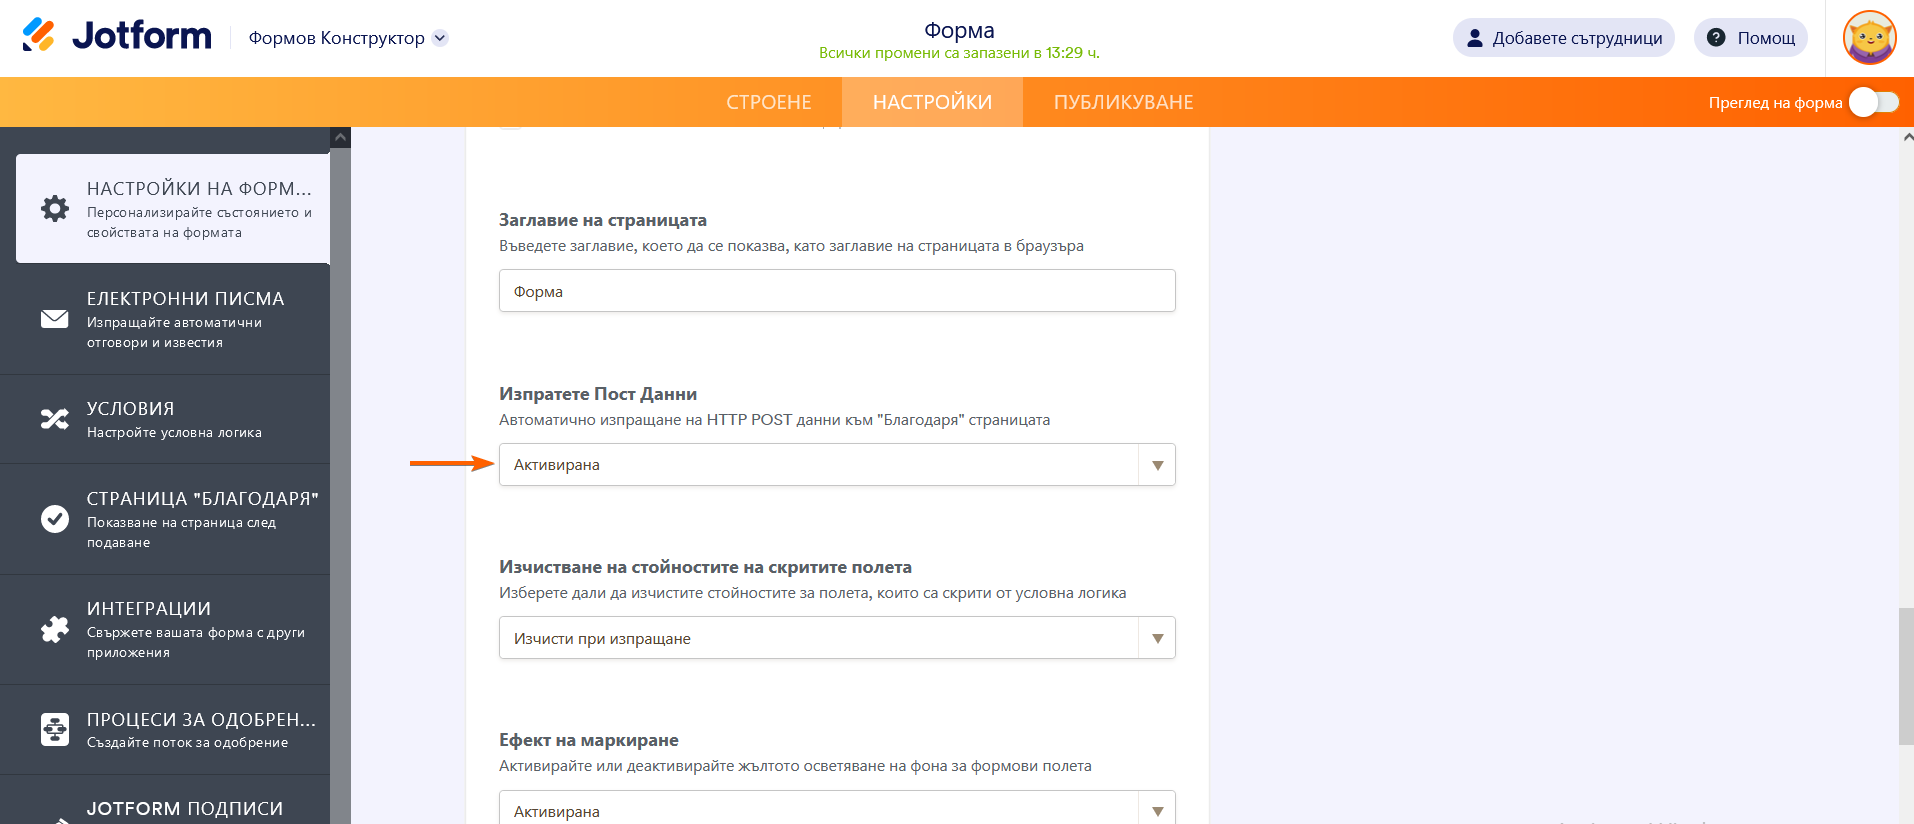Click the person icon in Добавете сътрудници

coord(1474,38)
